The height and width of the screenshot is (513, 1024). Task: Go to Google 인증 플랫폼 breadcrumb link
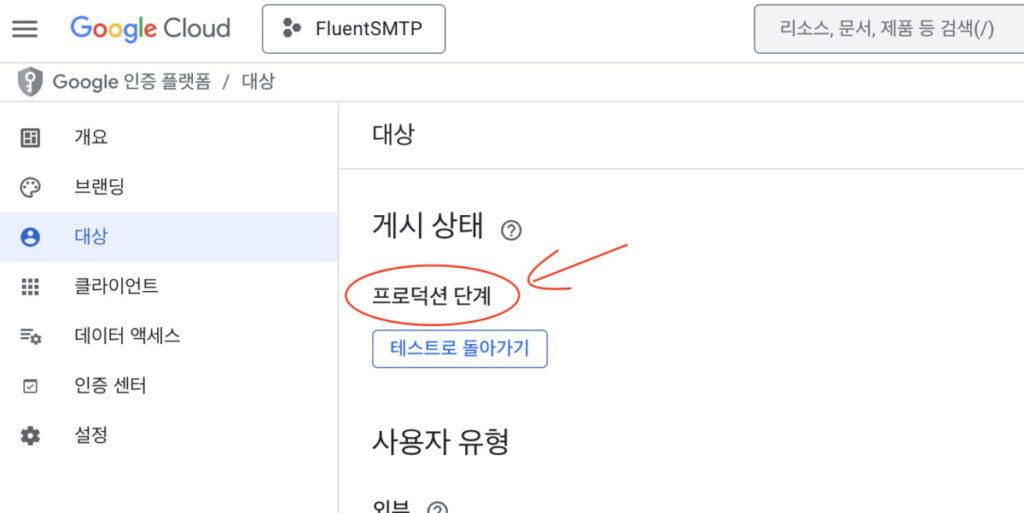point(132,82)
